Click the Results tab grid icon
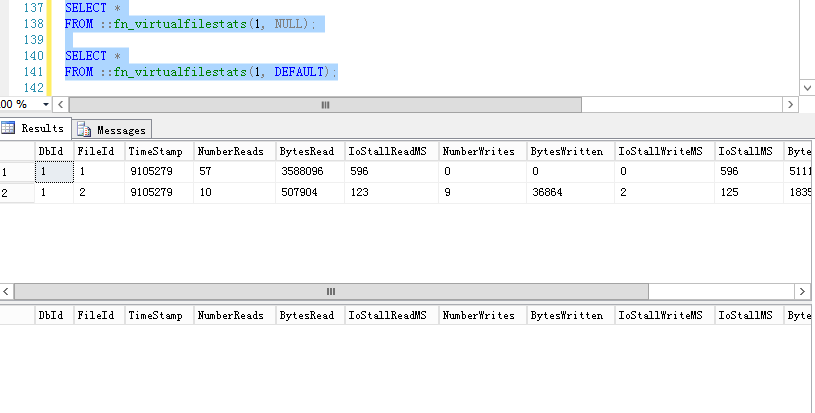 pos(9,128)
